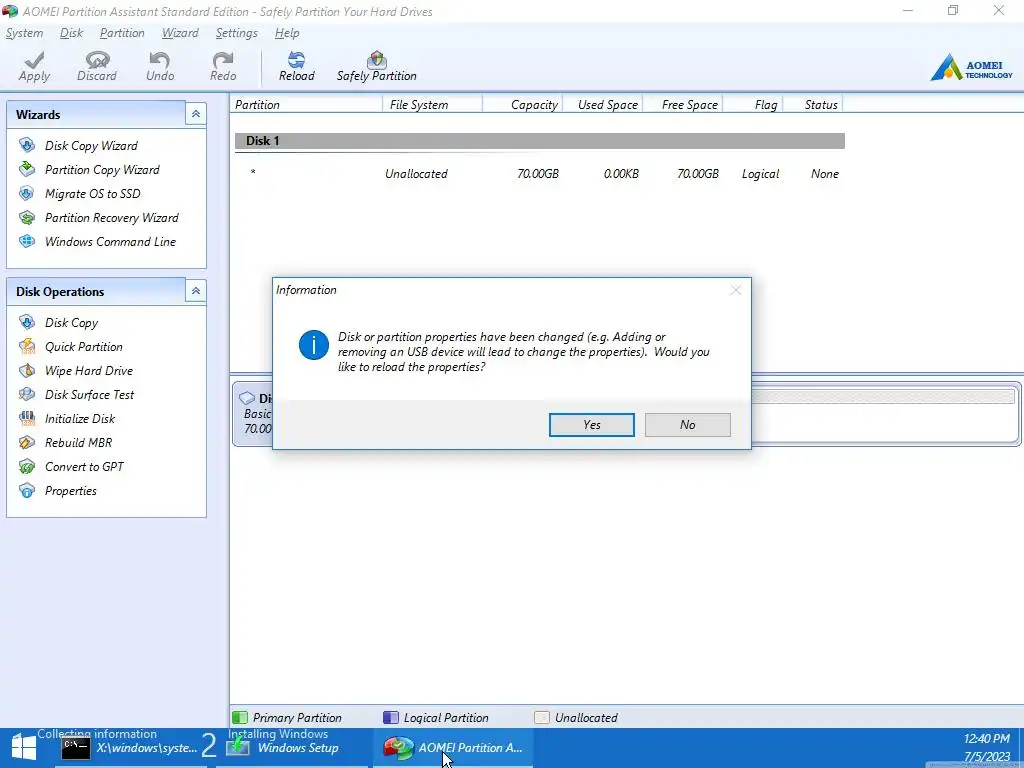Screen dimensions: 1024x768
Task: Click the Unallocated legend swatch
Action: point(541,718)
